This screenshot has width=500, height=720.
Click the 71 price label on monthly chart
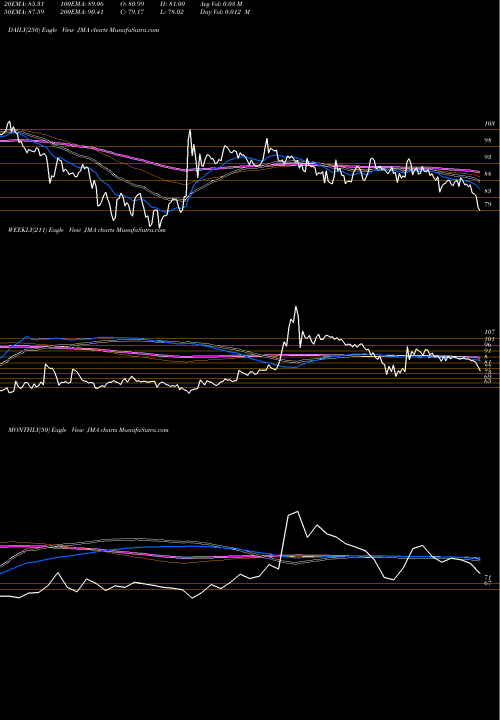(x=488, y=577)
